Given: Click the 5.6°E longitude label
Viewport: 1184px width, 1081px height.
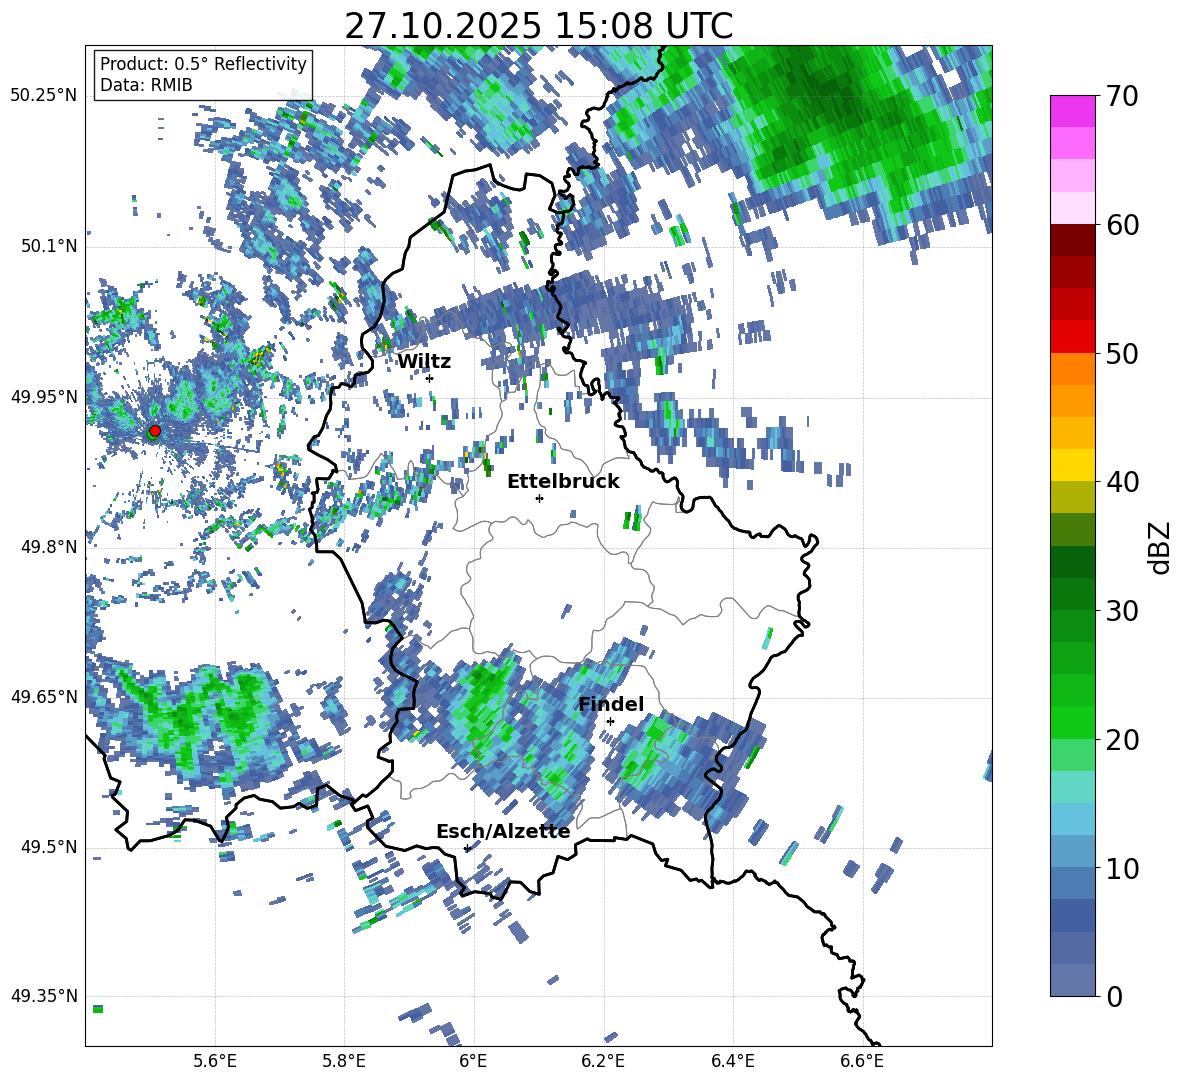Looking at the screenshot, I should 215,1061.
